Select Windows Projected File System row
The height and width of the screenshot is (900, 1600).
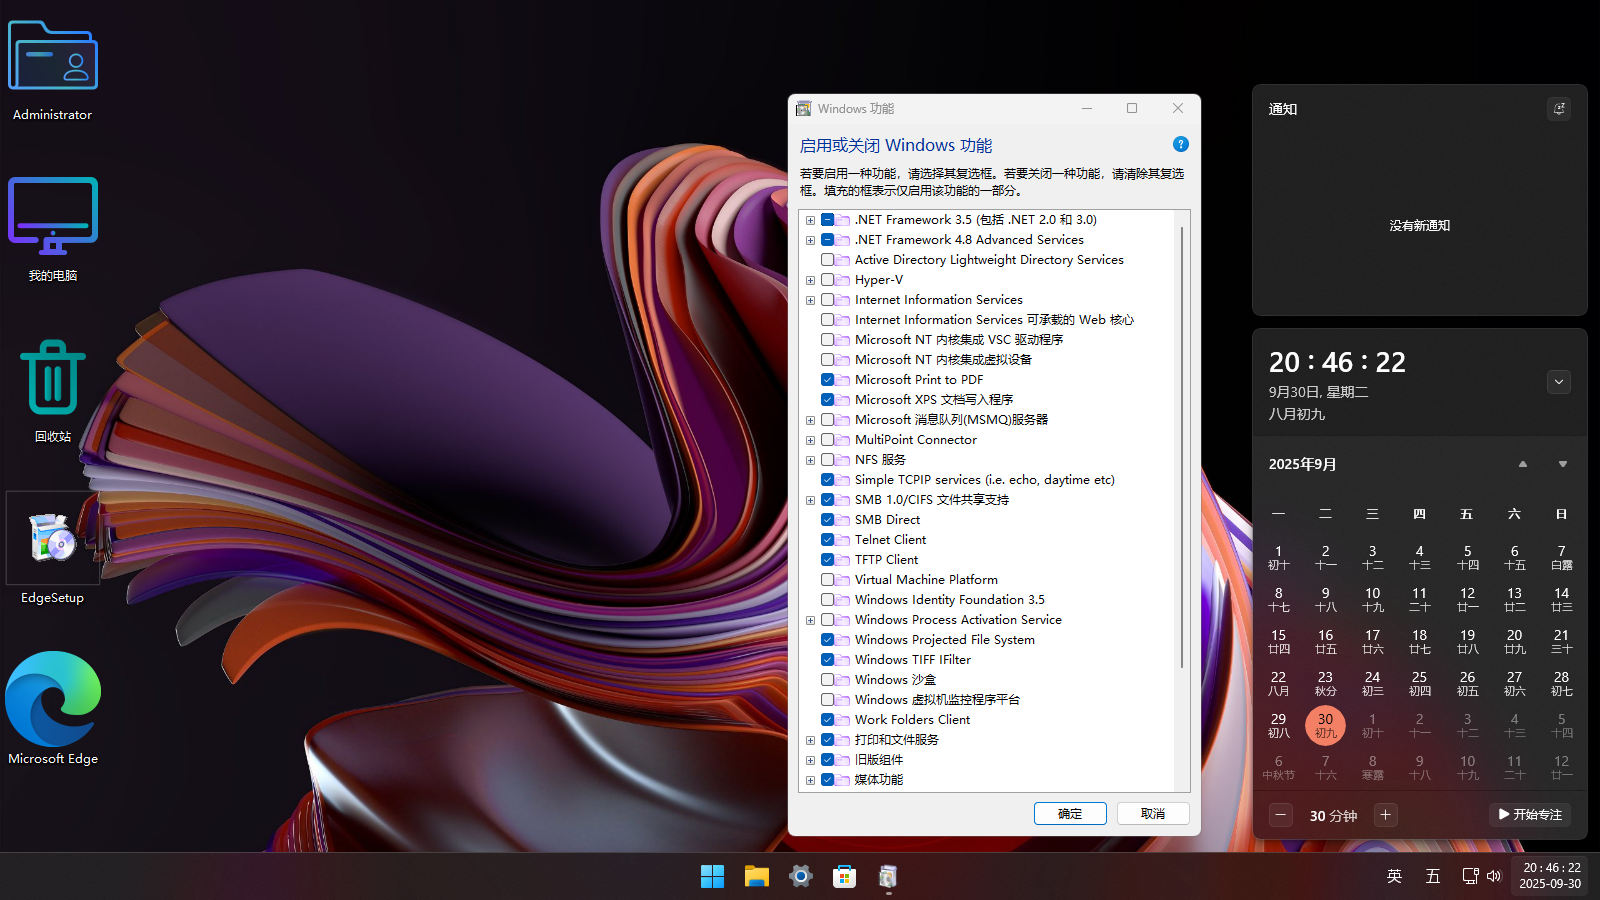tap(945, 640)
